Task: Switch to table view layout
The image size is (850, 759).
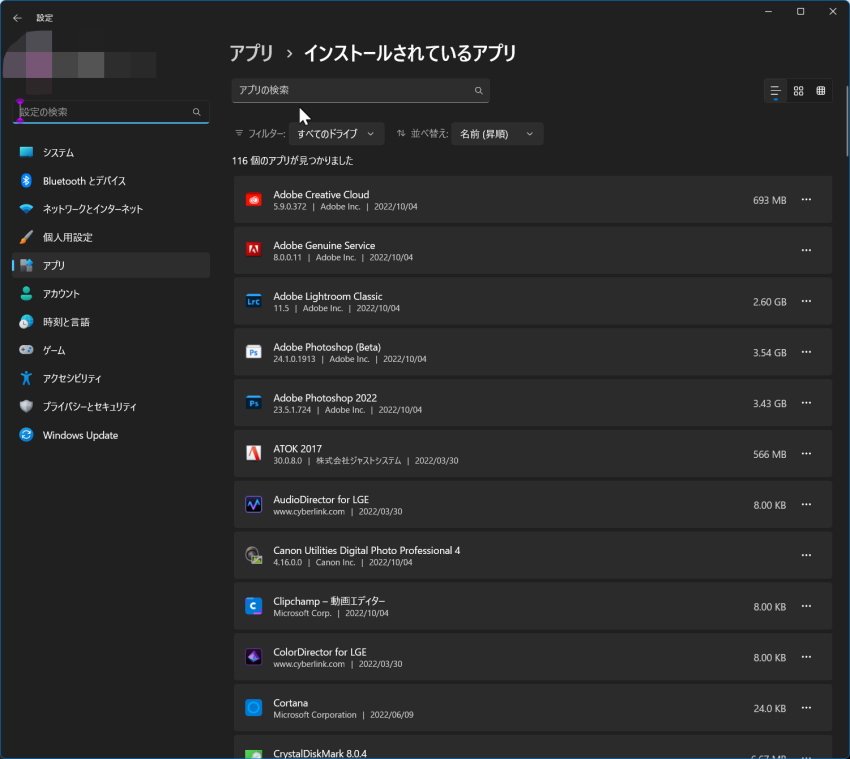Action: point(821,91)
